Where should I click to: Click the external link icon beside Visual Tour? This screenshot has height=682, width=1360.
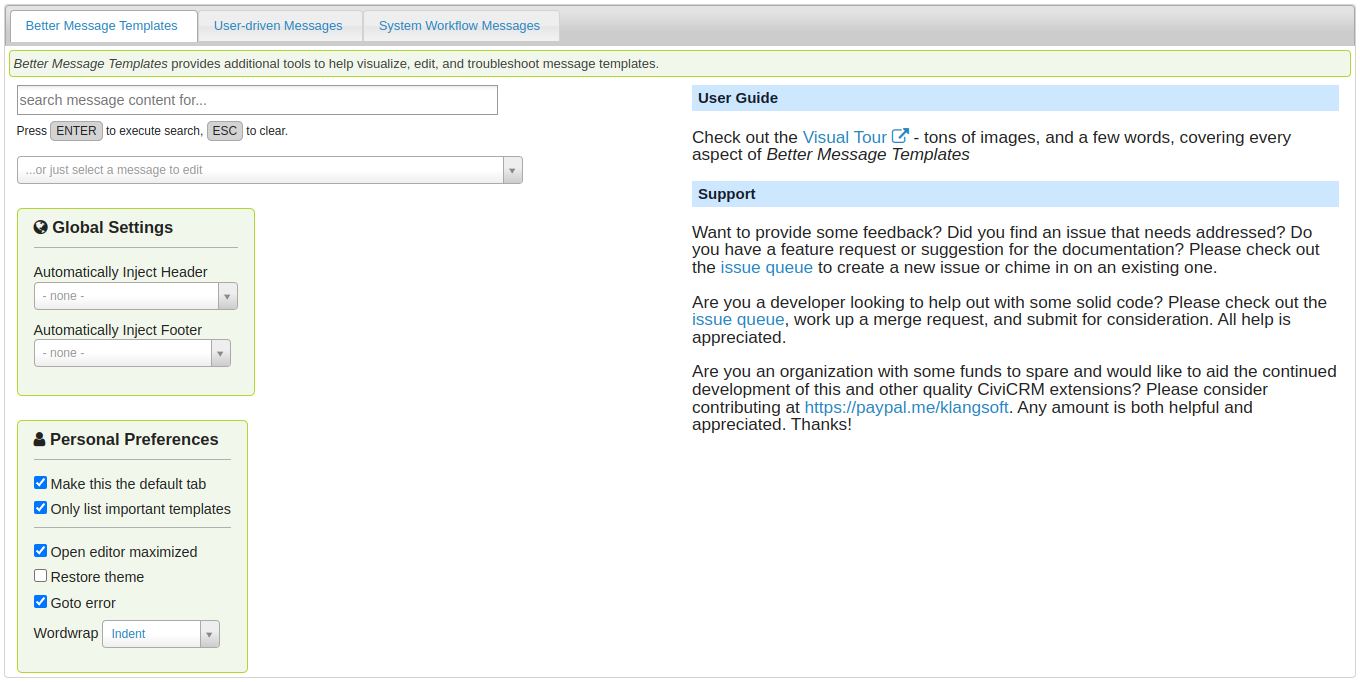click(x=900, y=137)
